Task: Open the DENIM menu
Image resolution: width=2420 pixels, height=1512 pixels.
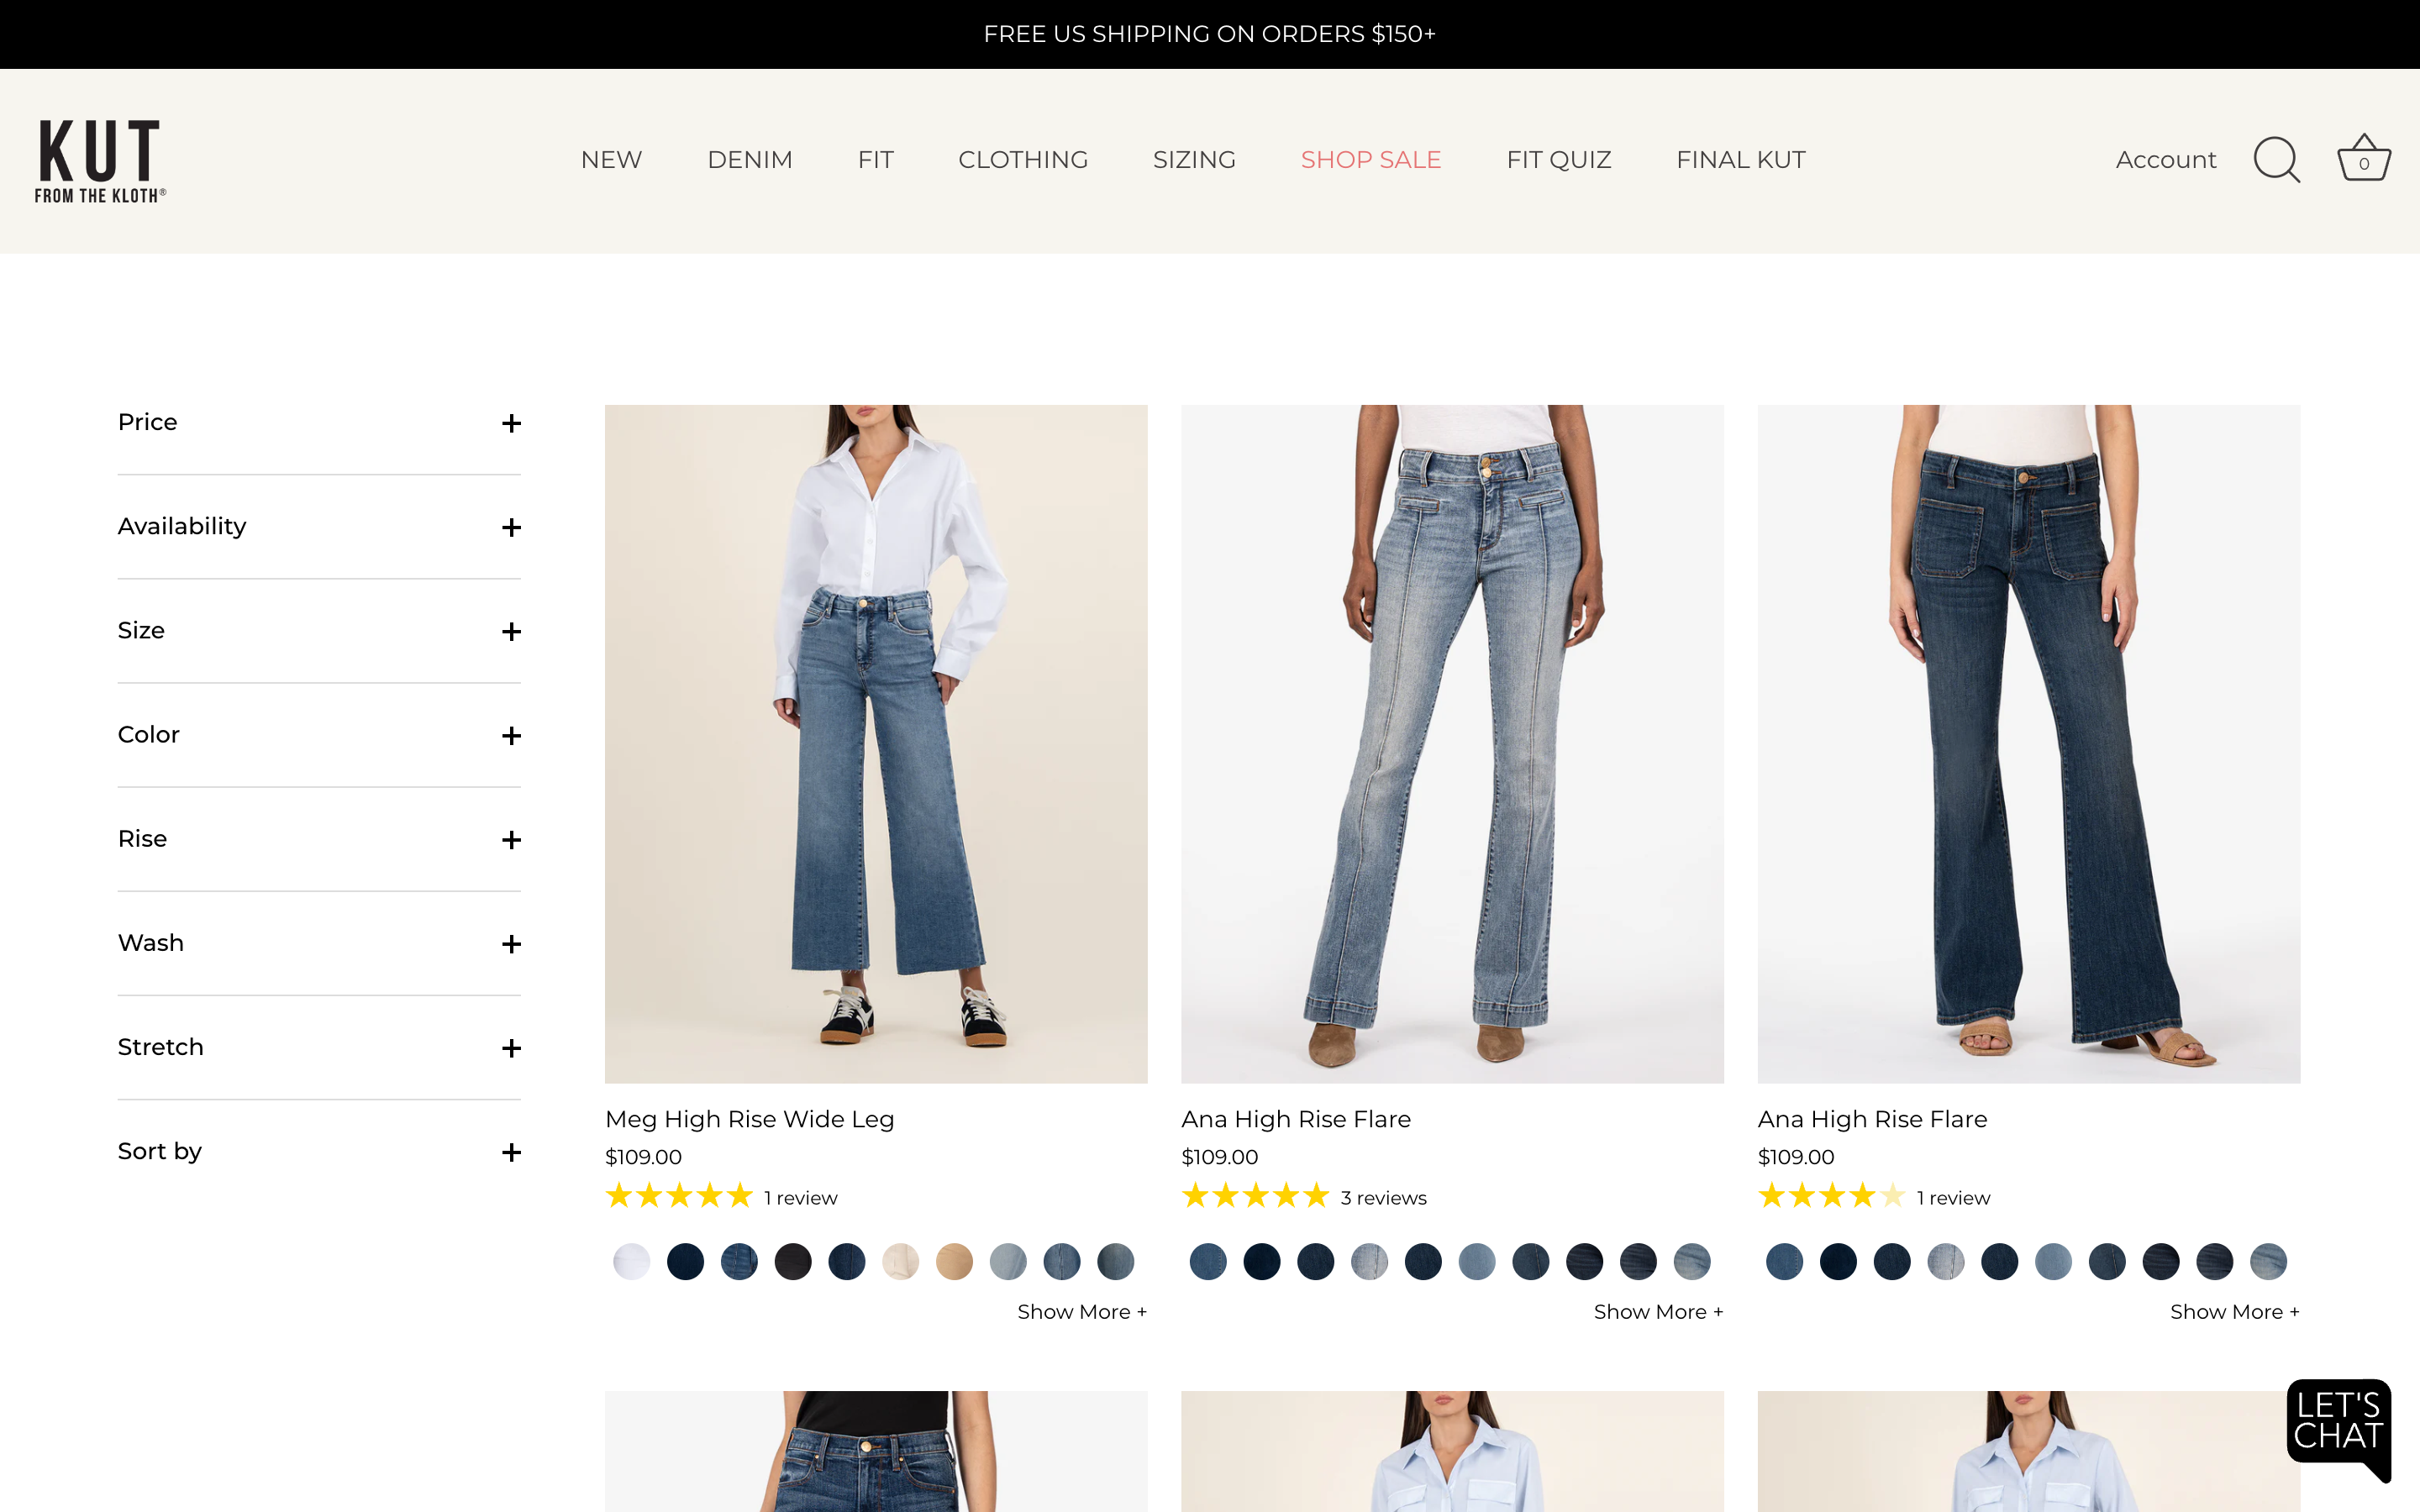Action: pos(749,159)
